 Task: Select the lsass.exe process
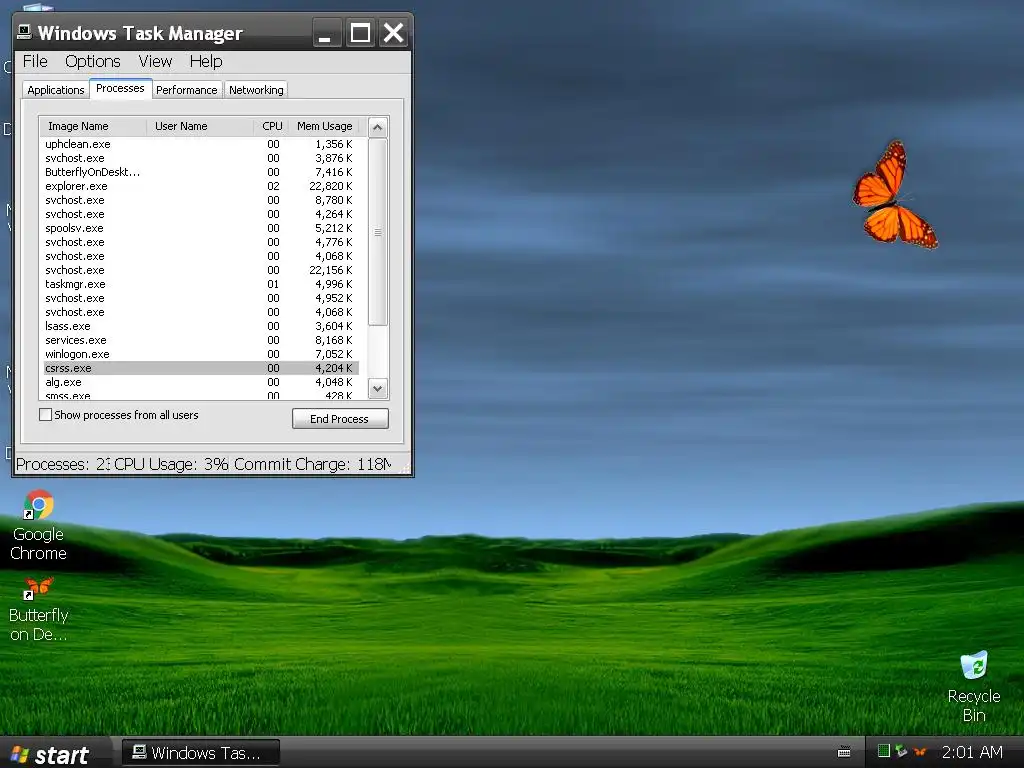tap(201, 326)
